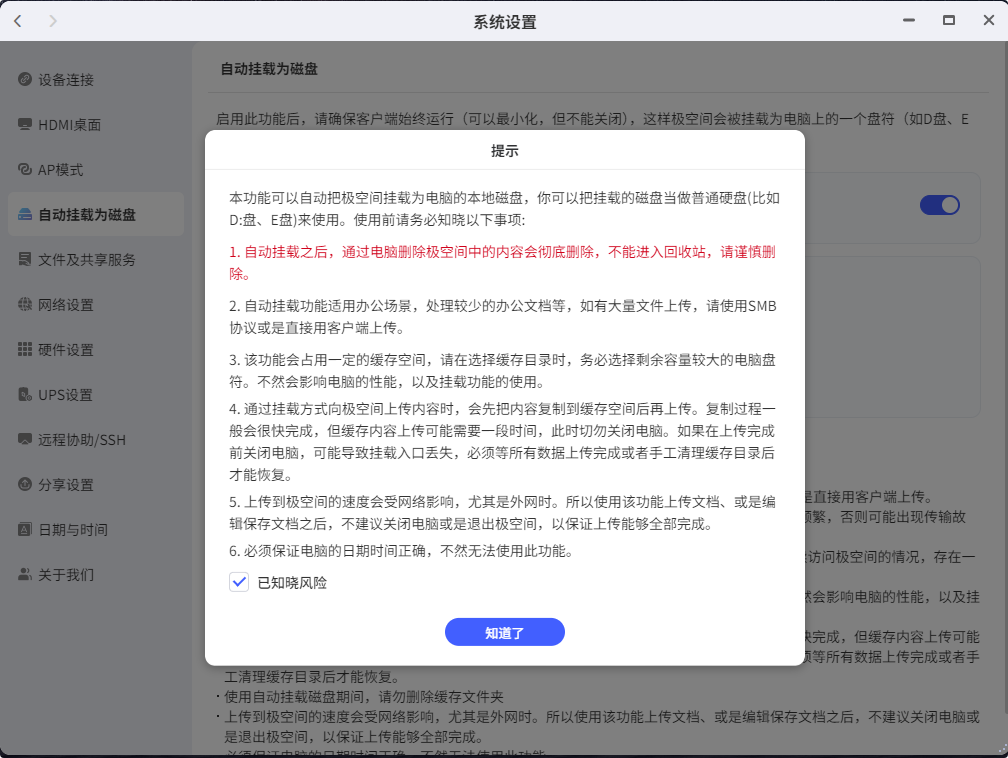
Task: Open the 分享设置 icon
Action: [x=24, y=484]
